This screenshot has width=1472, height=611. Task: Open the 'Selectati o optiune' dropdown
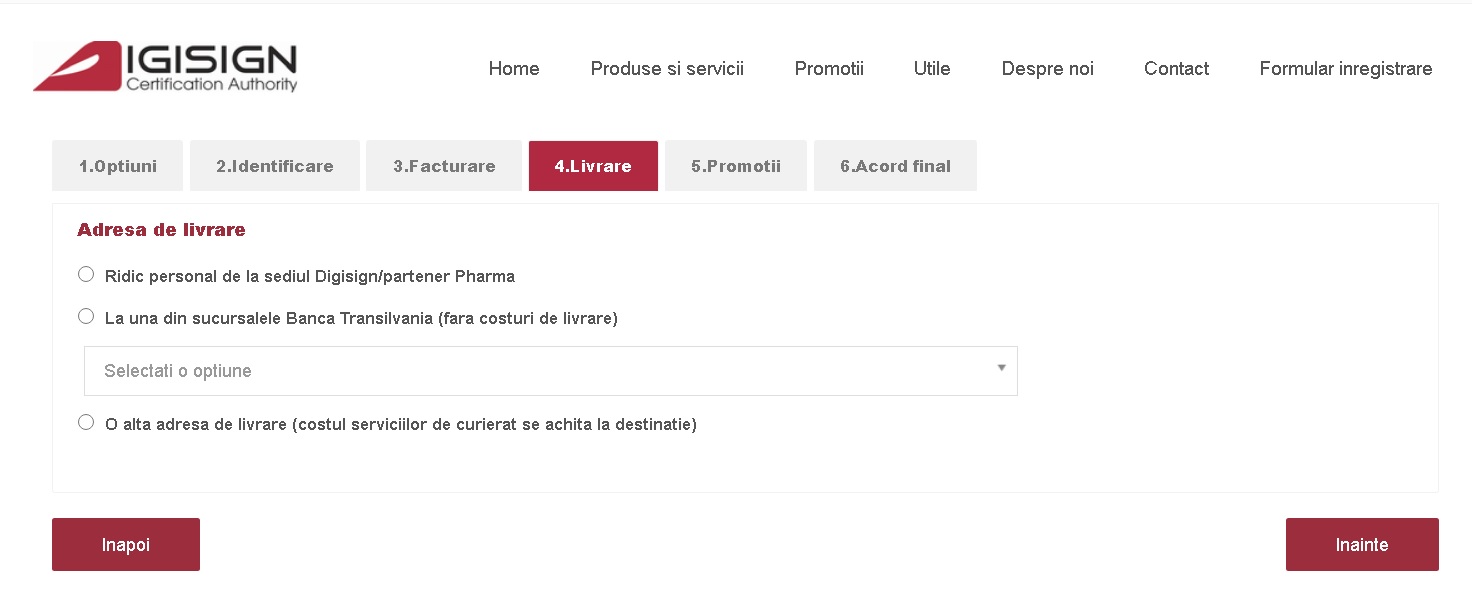point(551,371)
